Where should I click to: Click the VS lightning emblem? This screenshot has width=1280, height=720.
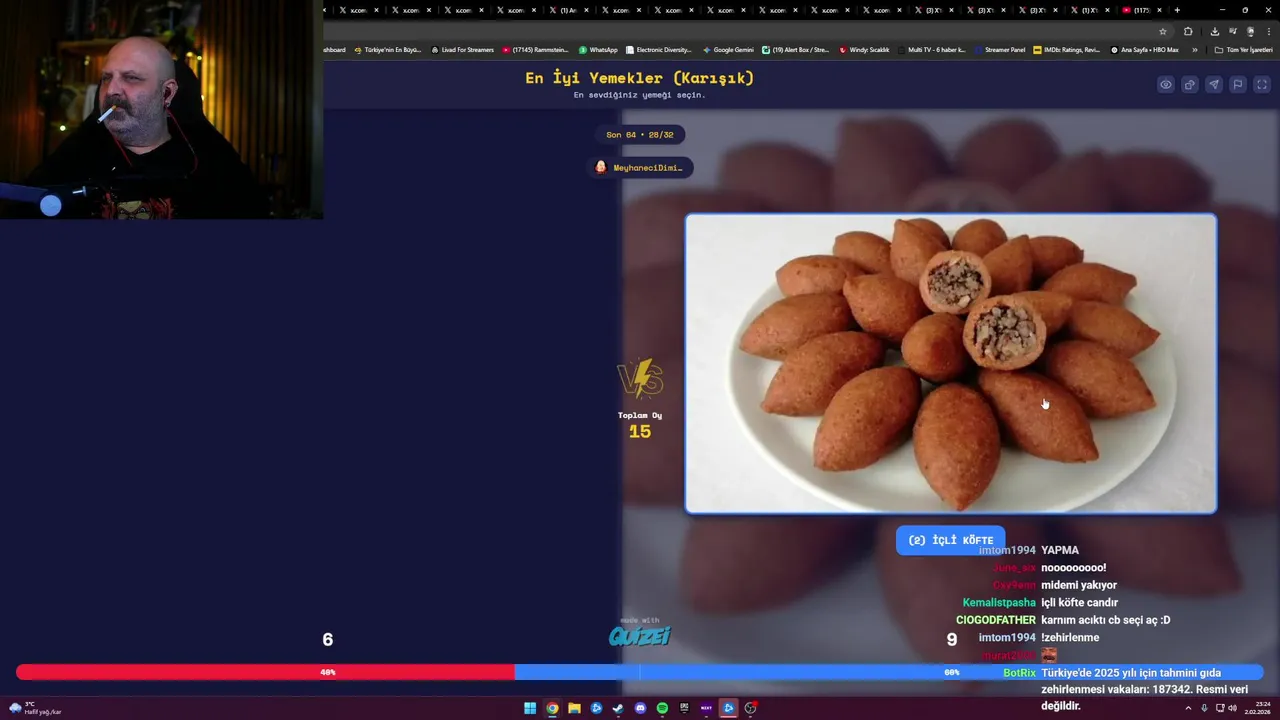click(640, 379)
